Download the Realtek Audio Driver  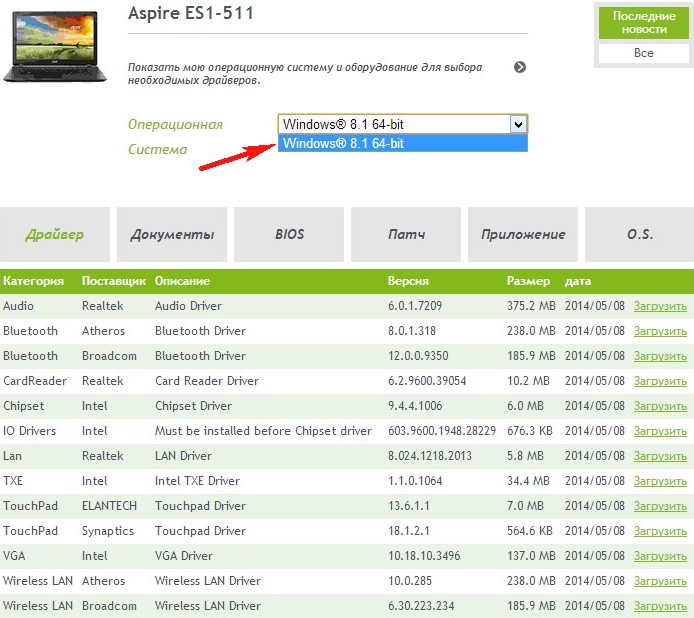[x=660, y=306]
